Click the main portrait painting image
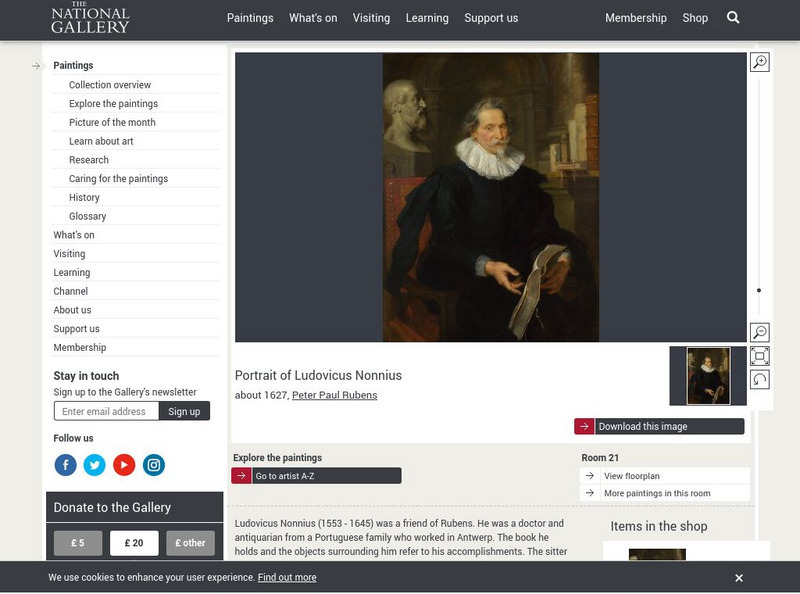 [491, 197]
